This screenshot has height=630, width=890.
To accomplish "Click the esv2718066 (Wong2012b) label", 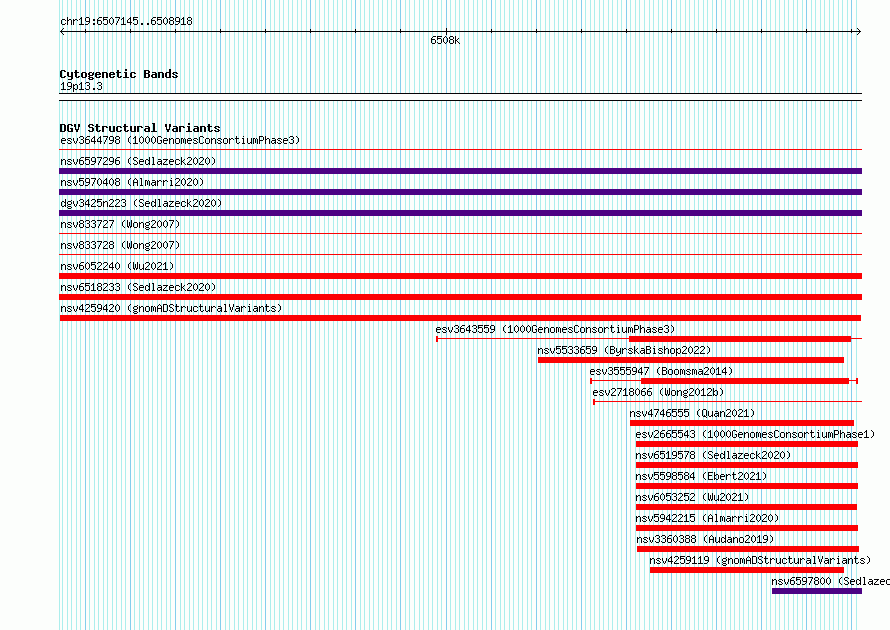I will (658, 392).
